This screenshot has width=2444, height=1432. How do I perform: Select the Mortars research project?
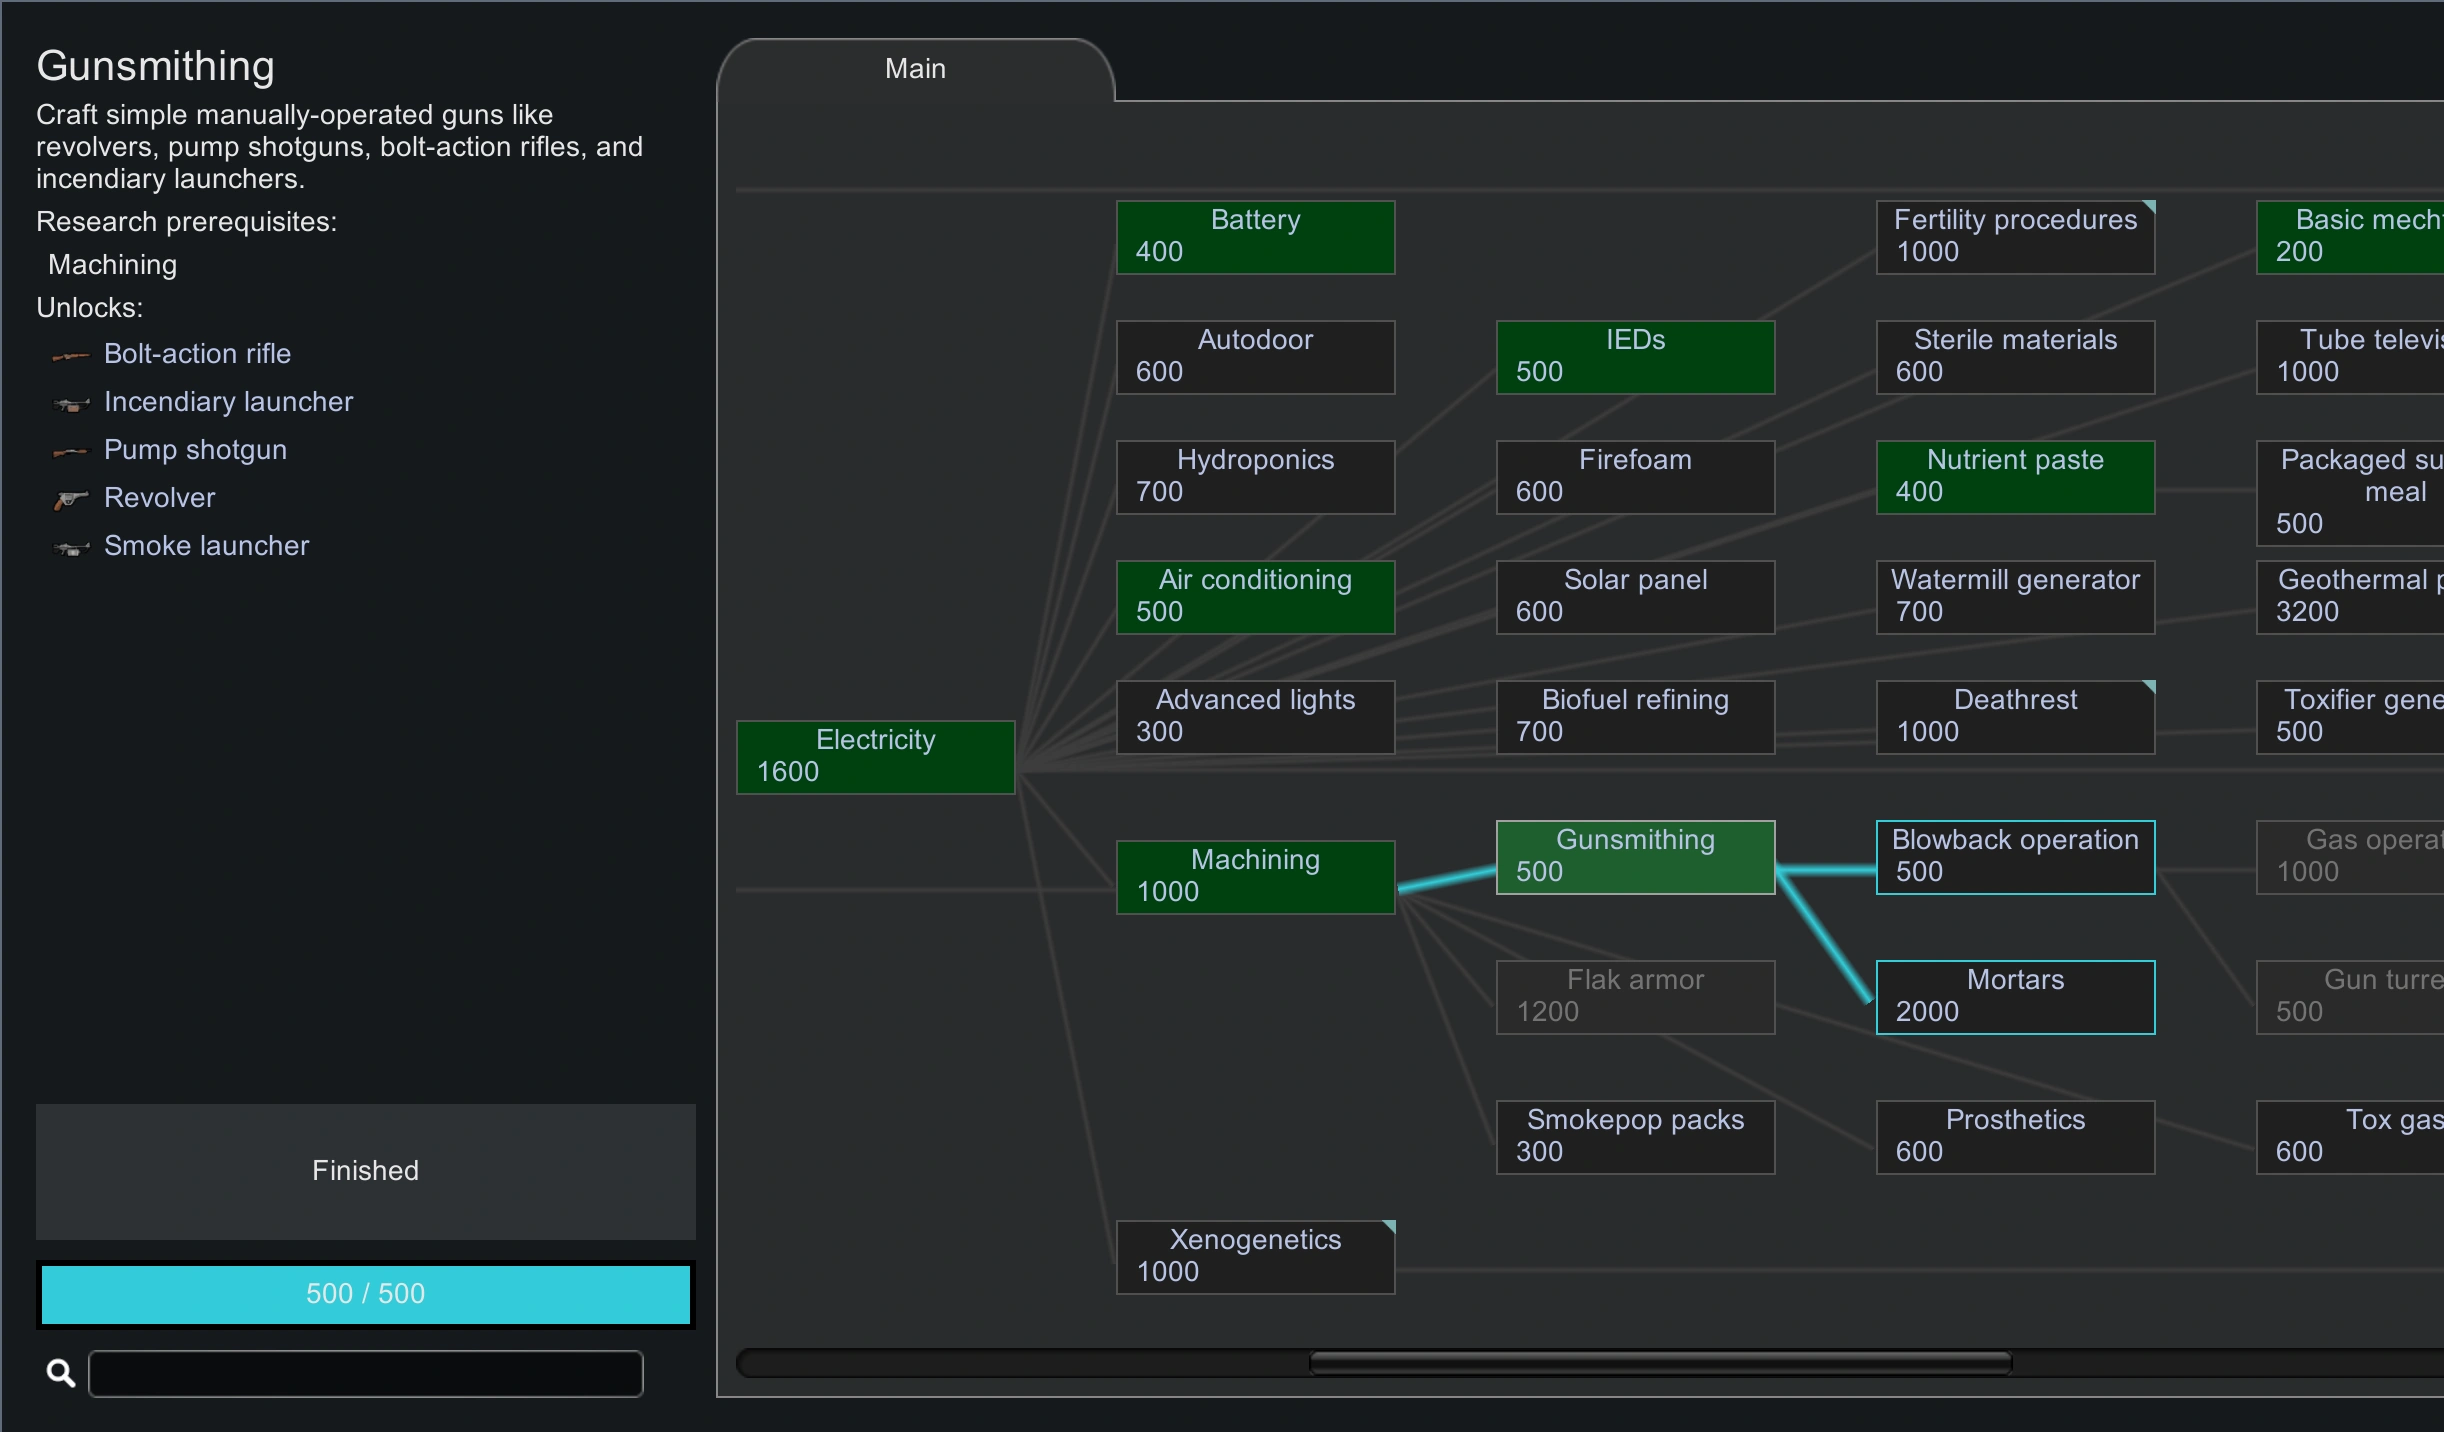point(2015,997)
